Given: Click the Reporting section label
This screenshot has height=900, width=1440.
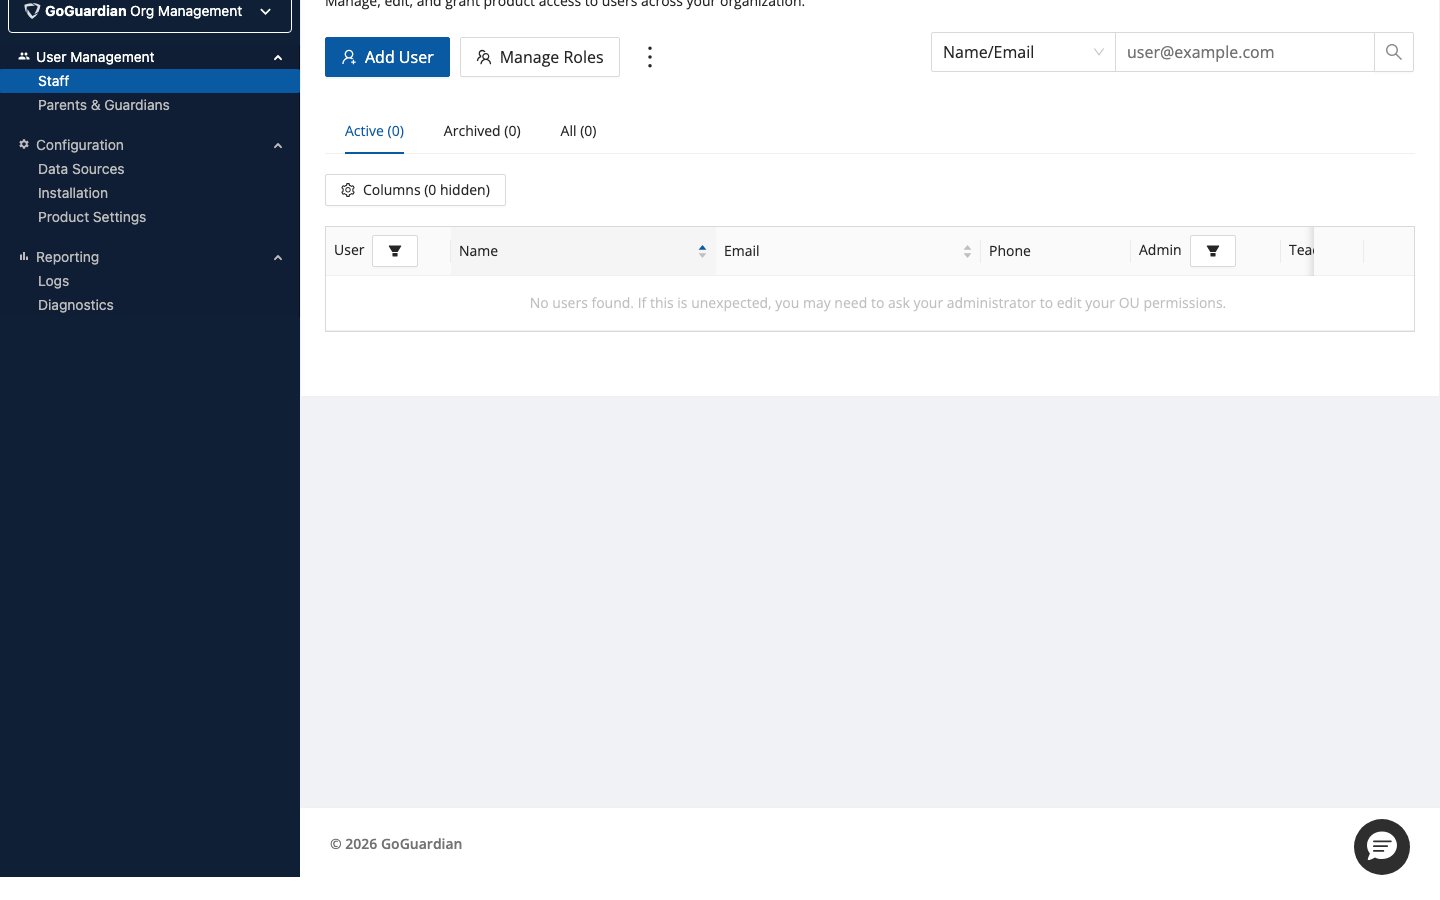Looking at the screenshot, I should coord(67,257).
